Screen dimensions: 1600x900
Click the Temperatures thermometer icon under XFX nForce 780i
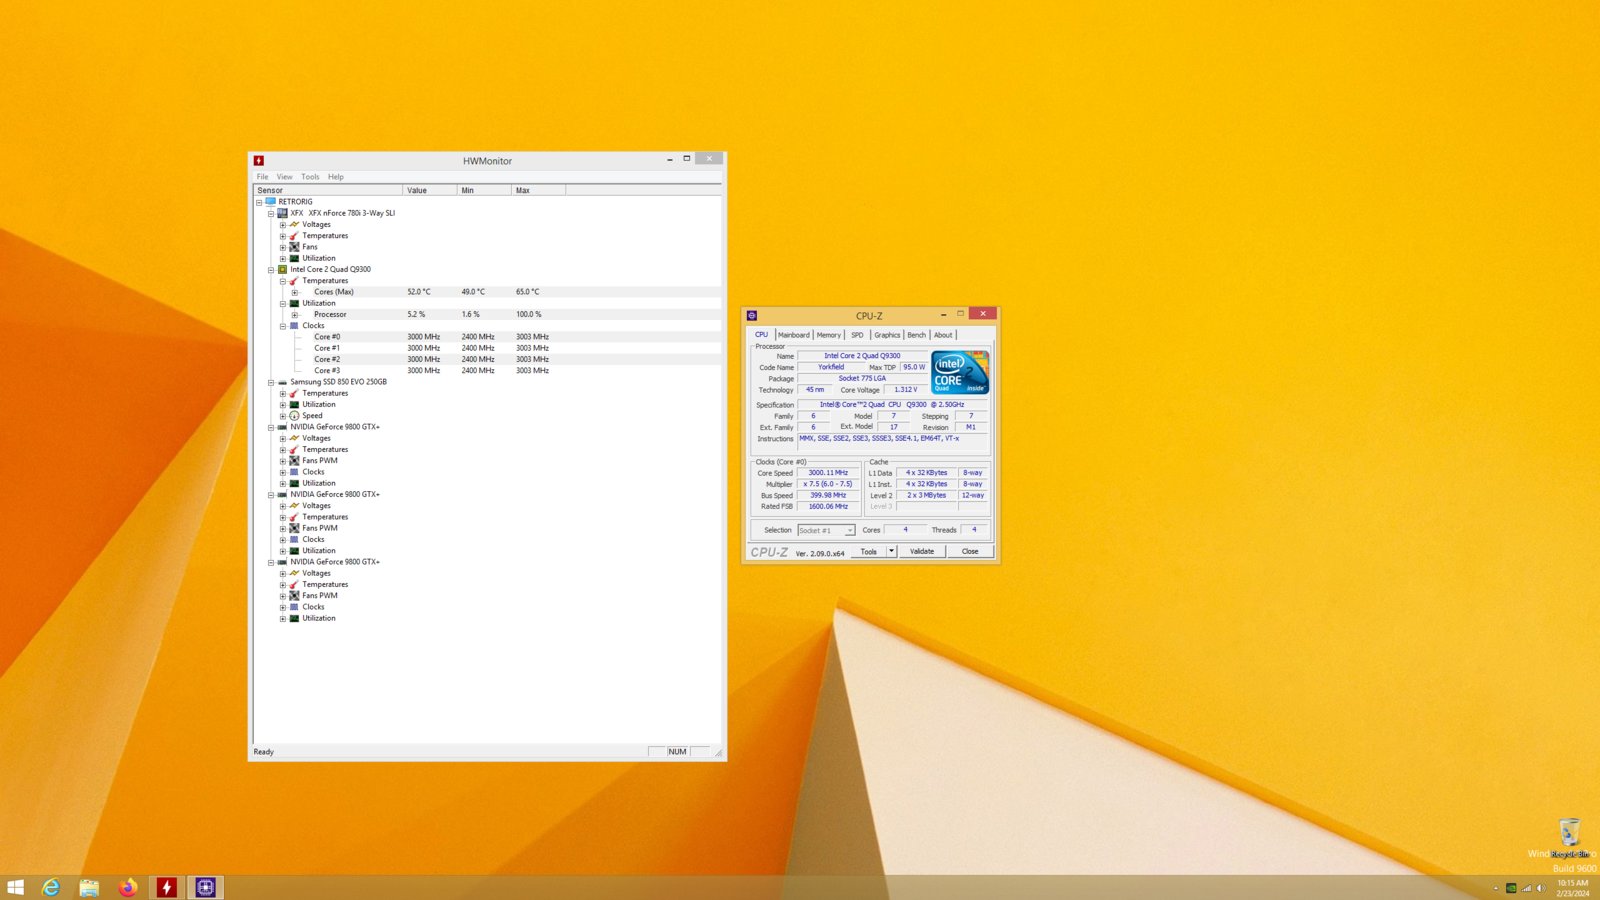pos(294,236)
